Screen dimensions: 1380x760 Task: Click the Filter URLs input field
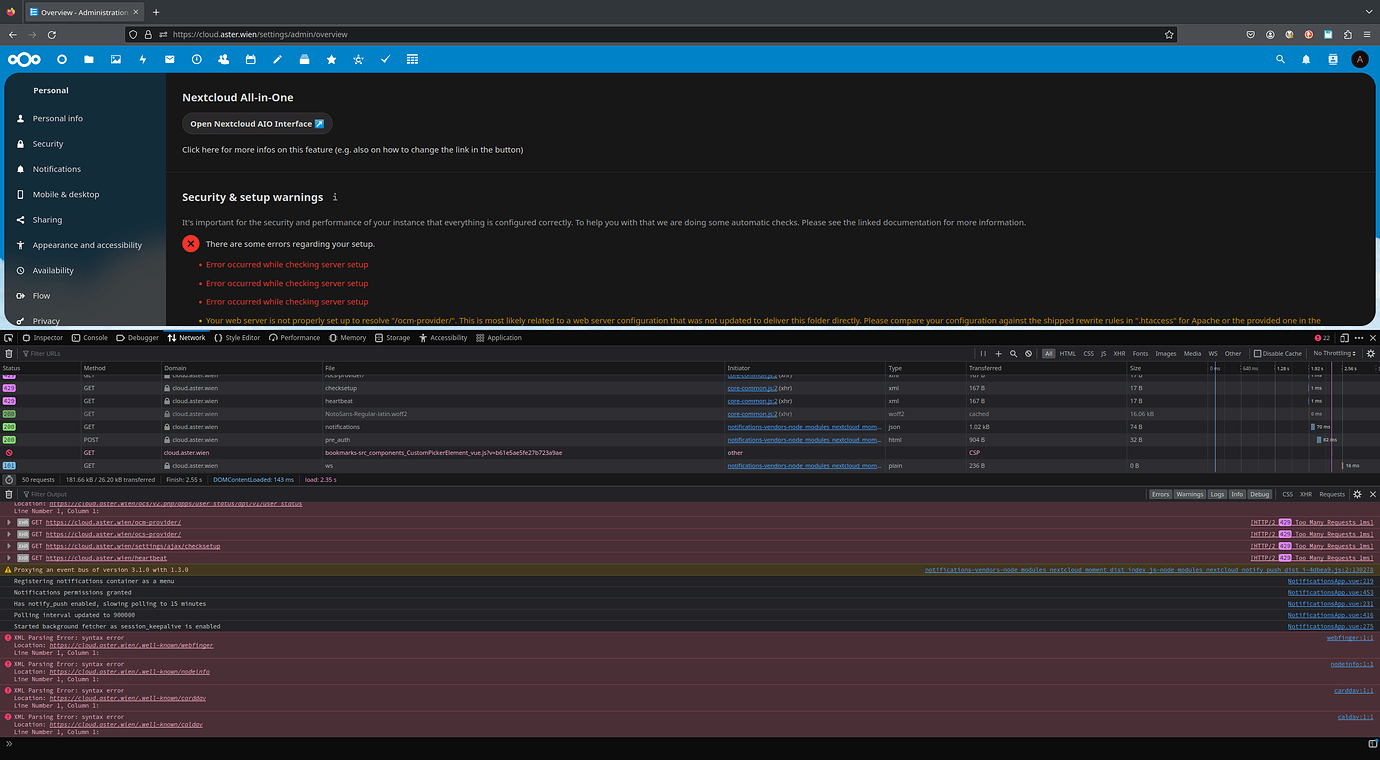[x=60, y=353]
